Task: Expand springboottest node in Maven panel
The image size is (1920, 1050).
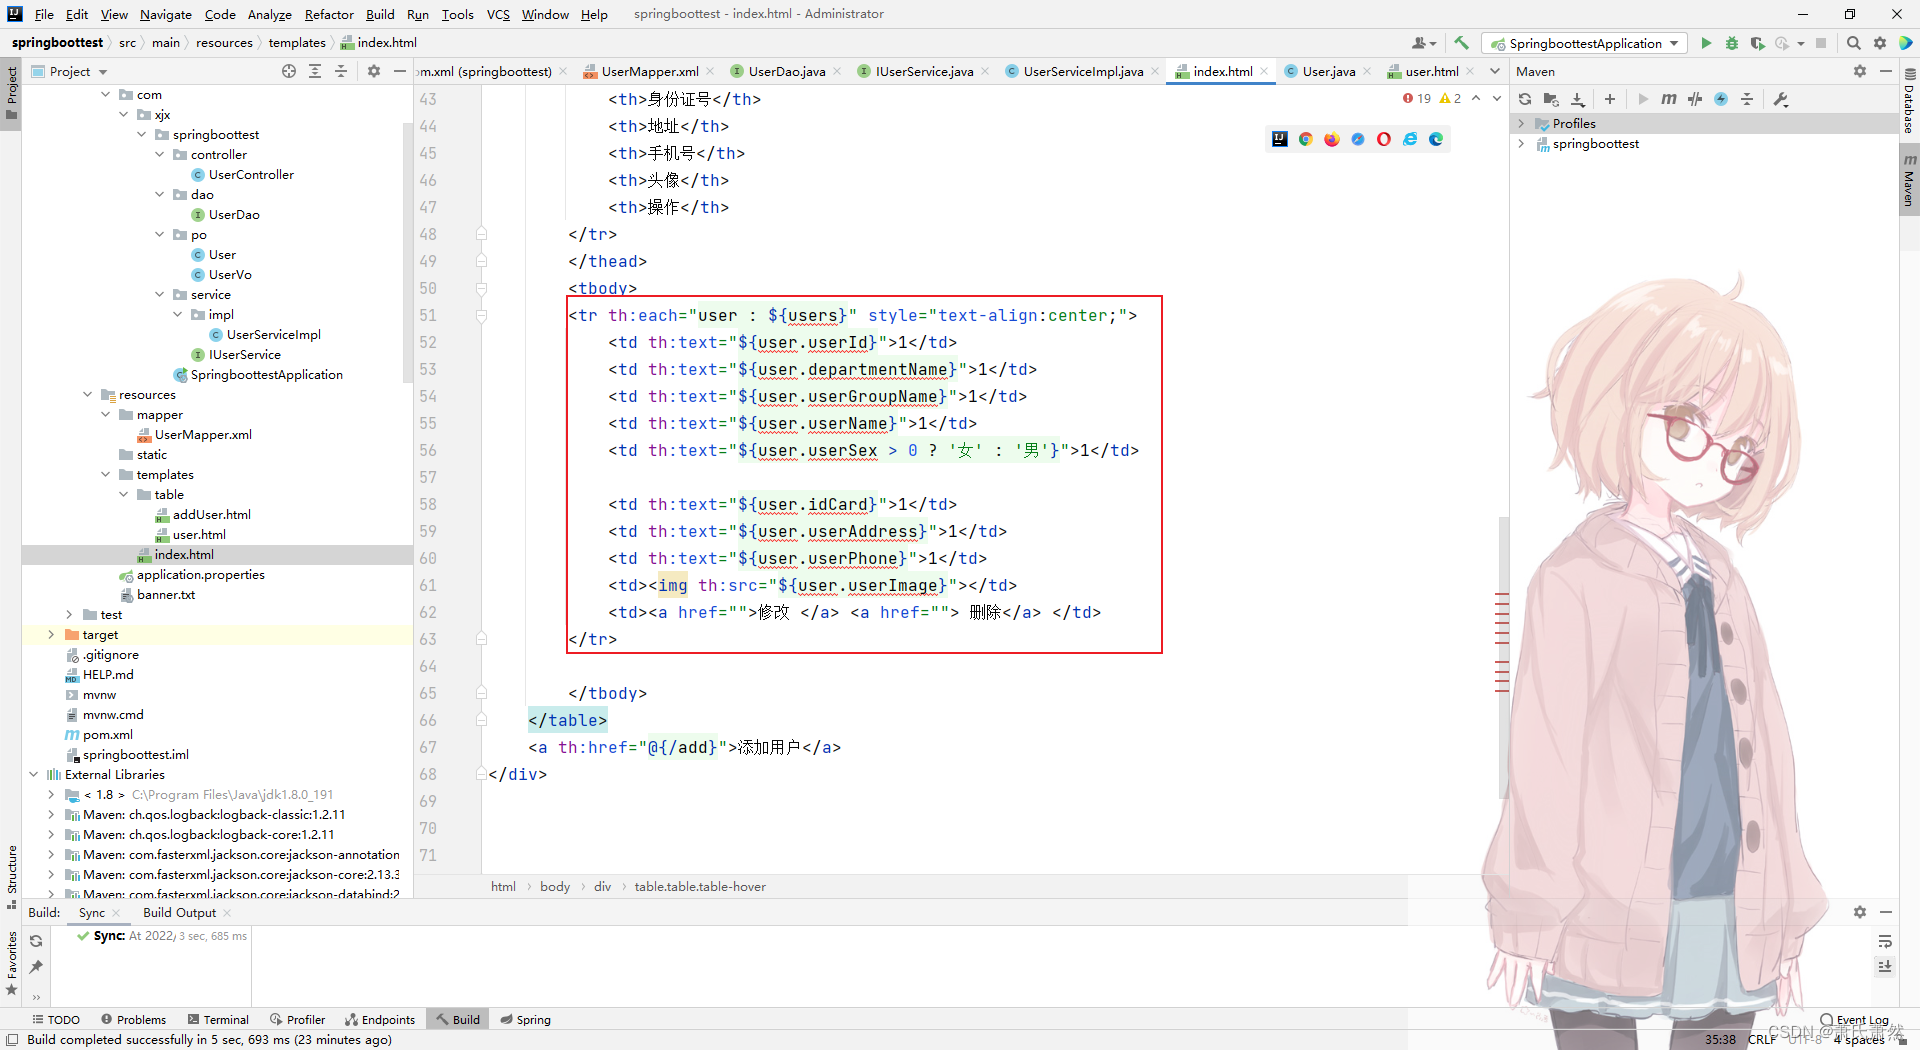Action: click(1521, 144)
